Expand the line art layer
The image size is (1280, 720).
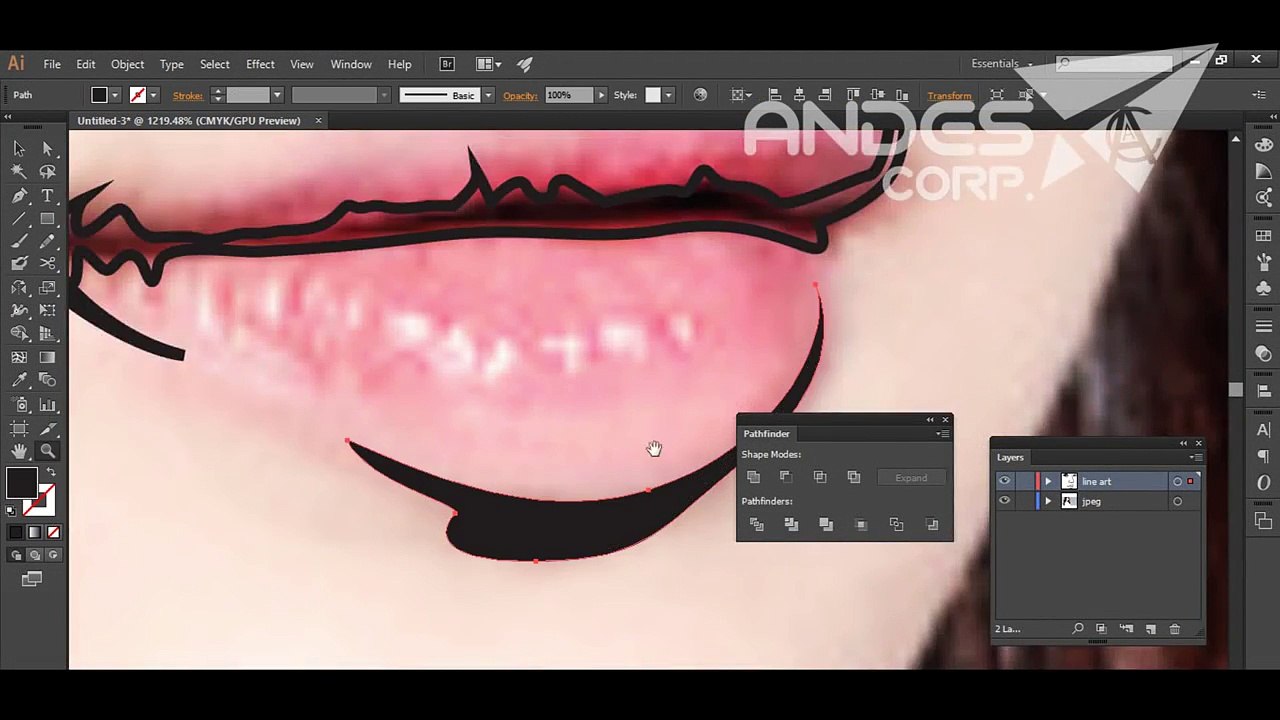click(x=1048, y=482)
